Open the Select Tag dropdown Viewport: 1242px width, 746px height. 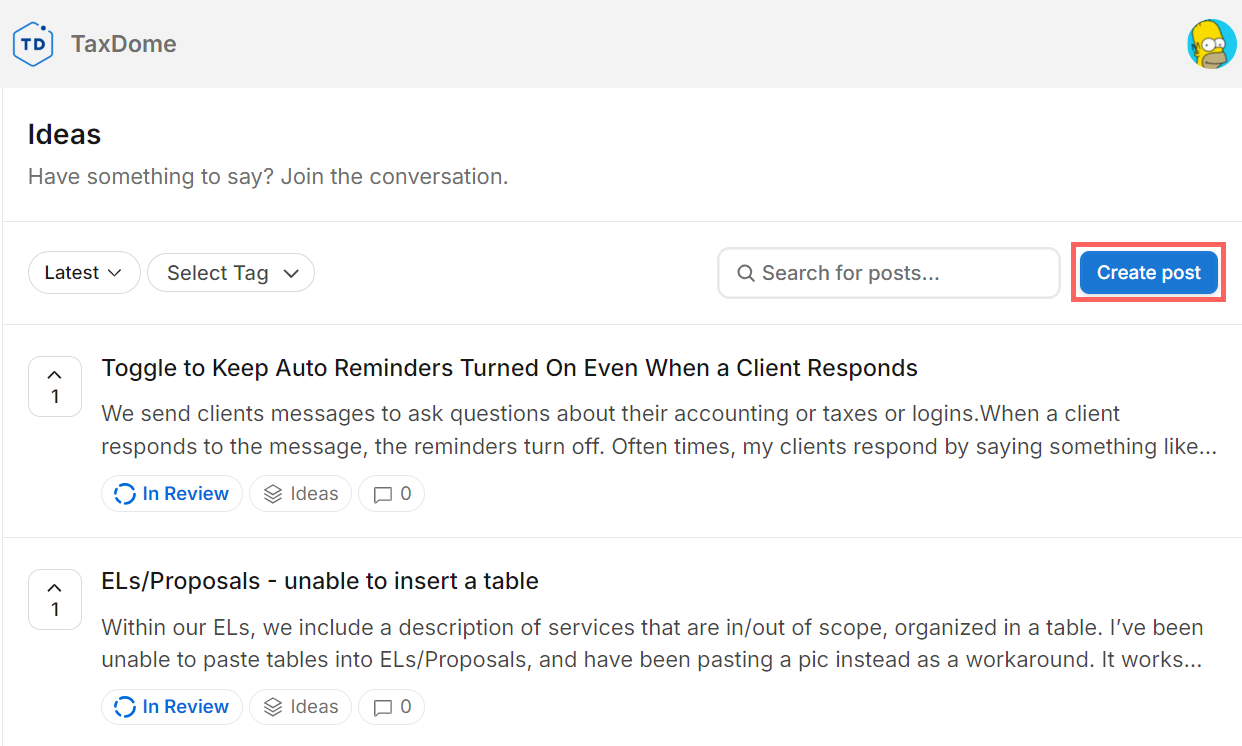(231, 273)
